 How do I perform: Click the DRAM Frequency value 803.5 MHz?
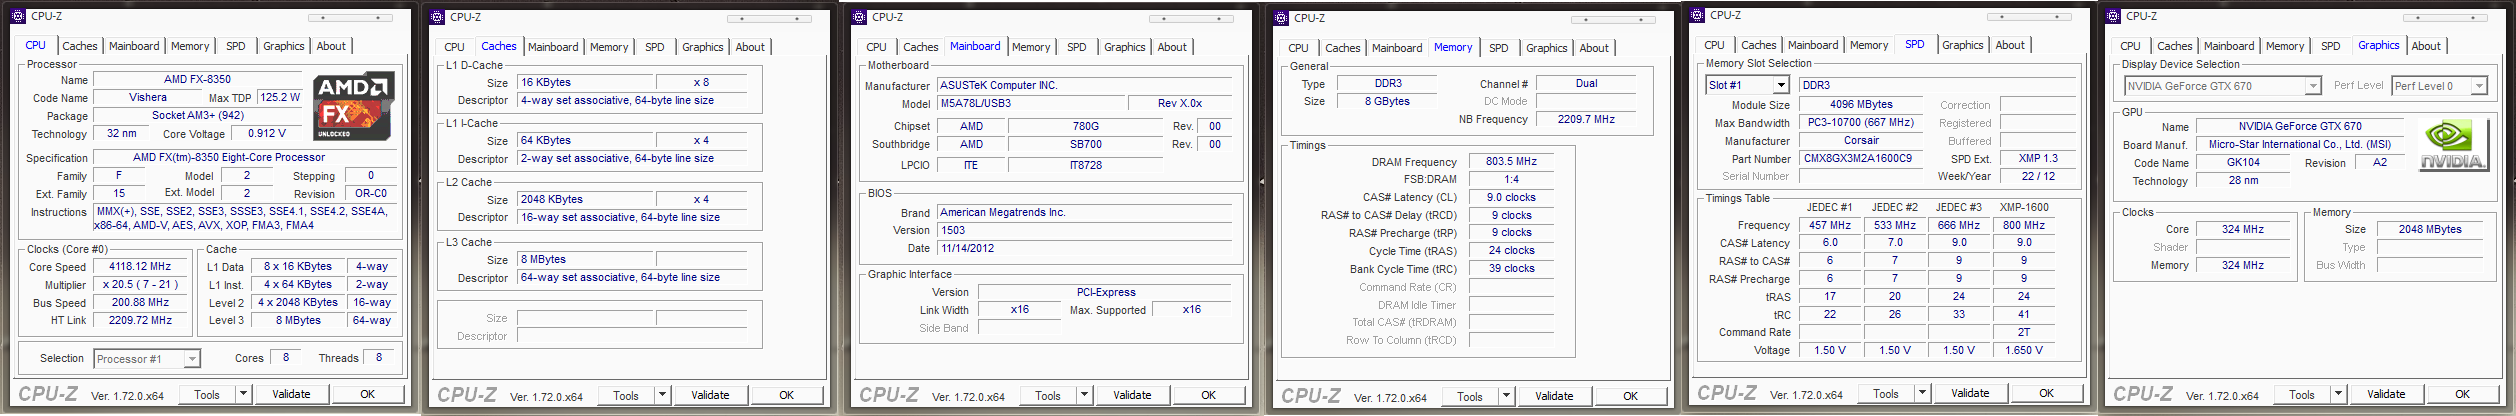[x=1511, y=161]
